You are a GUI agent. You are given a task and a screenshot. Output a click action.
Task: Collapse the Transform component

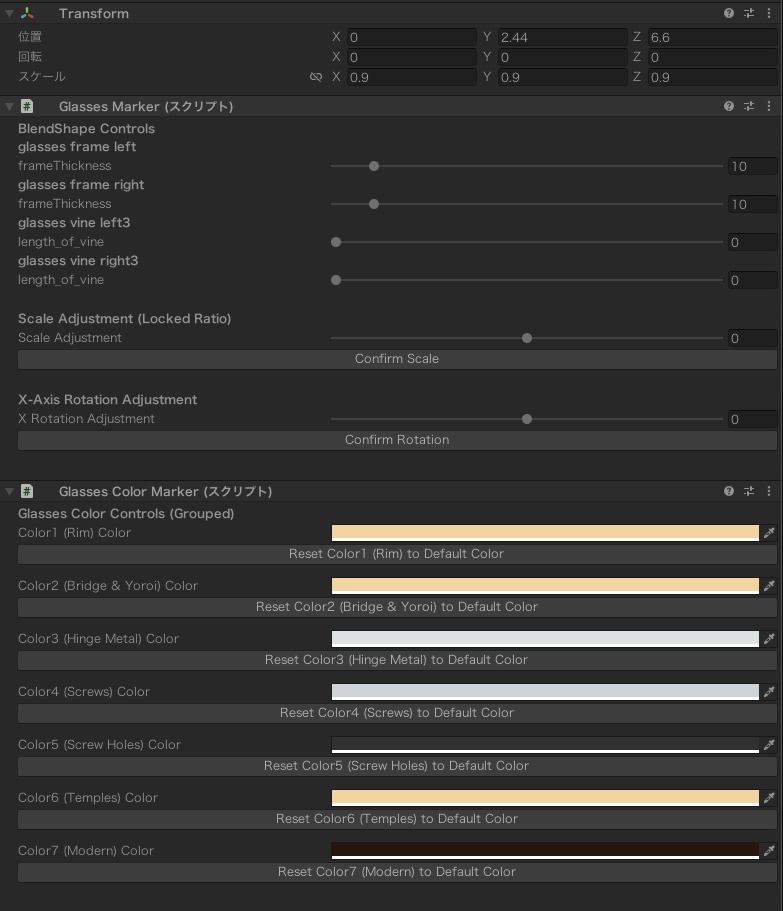(x=10, y=14)
